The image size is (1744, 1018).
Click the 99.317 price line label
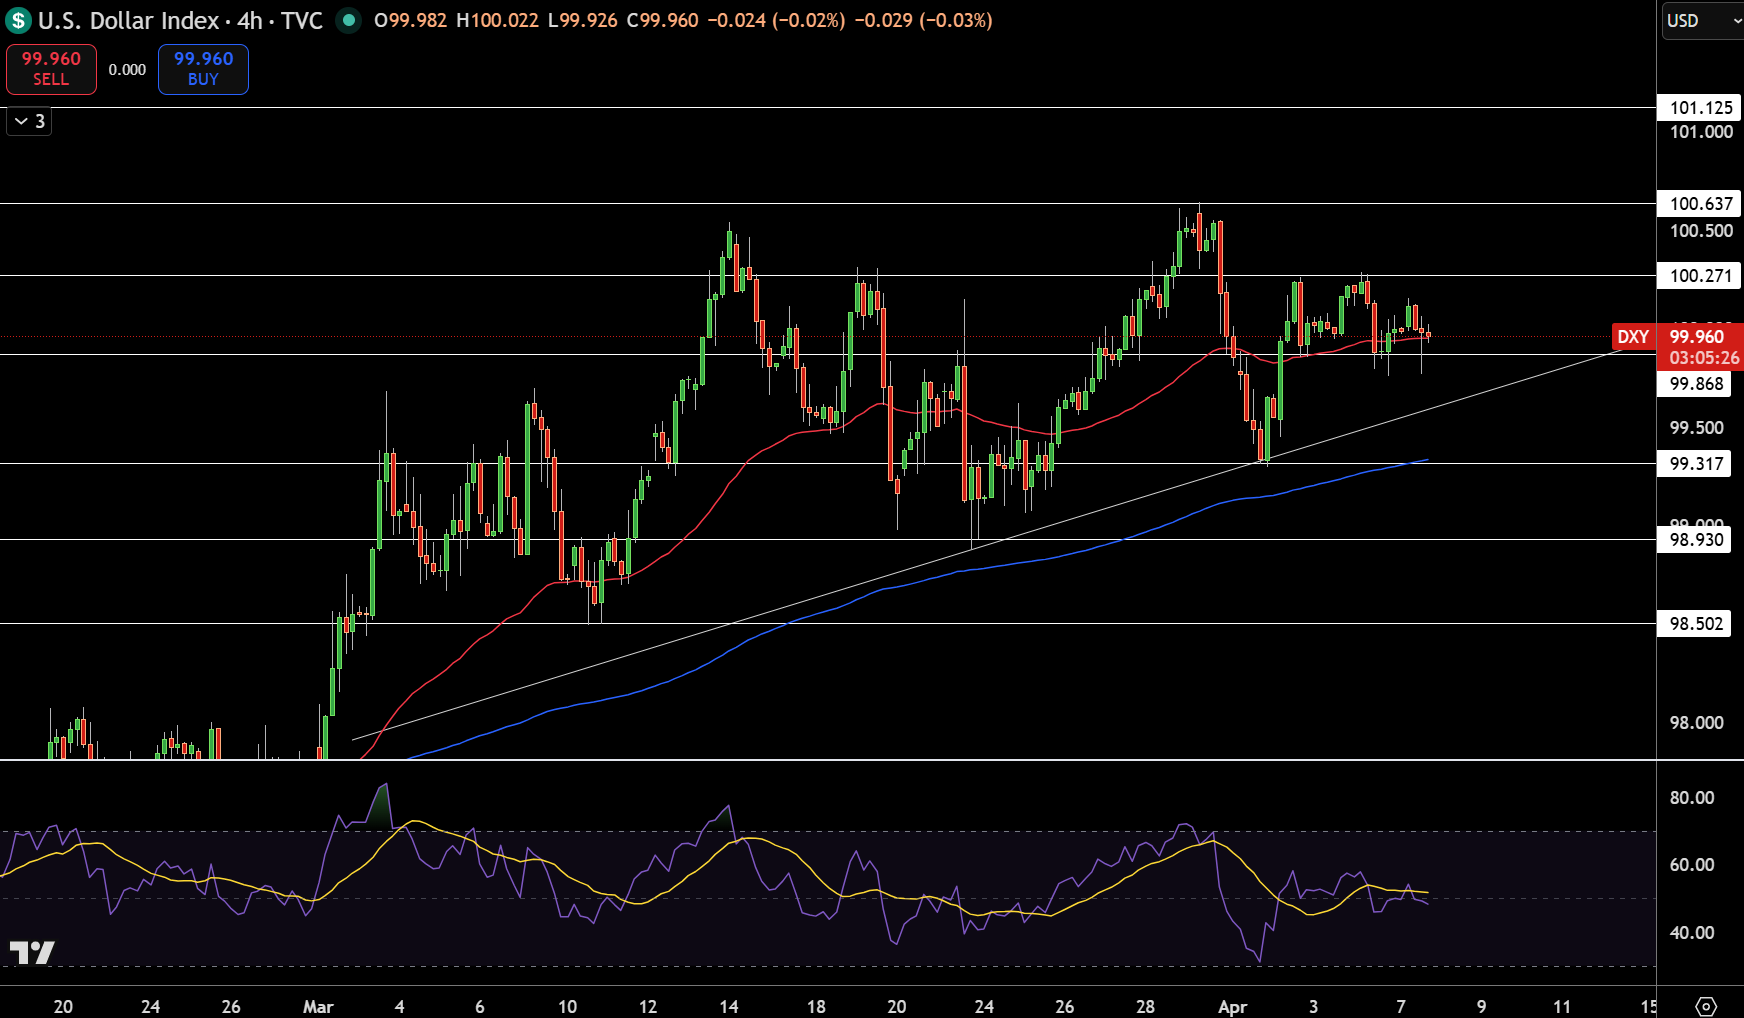(1696, 463)
